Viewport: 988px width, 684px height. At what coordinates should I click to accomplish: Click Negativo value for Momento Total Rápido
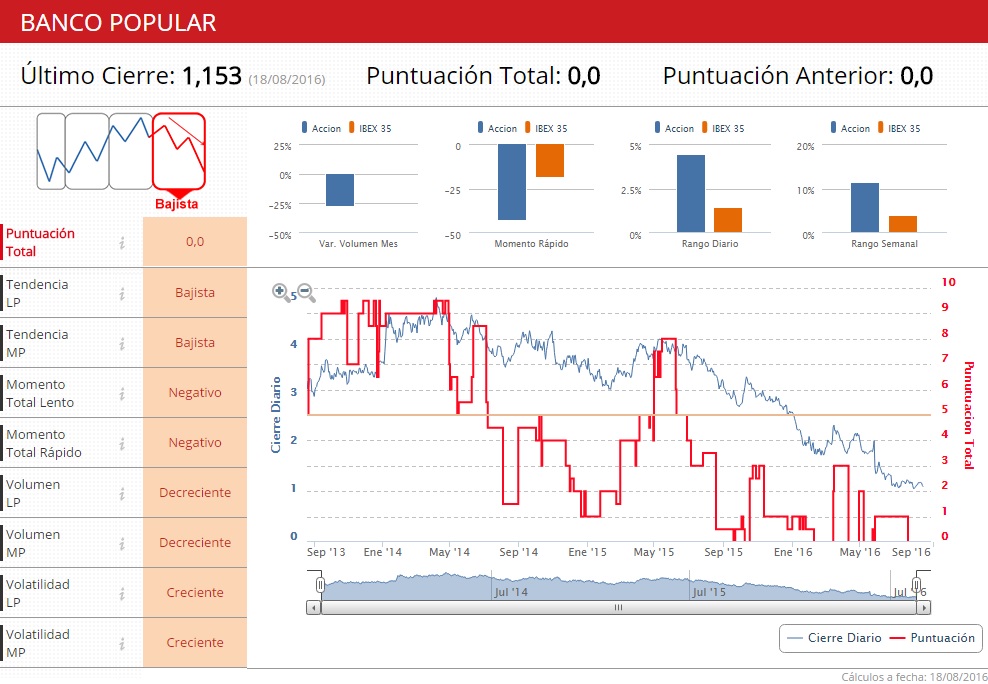(x=195, y=443)
